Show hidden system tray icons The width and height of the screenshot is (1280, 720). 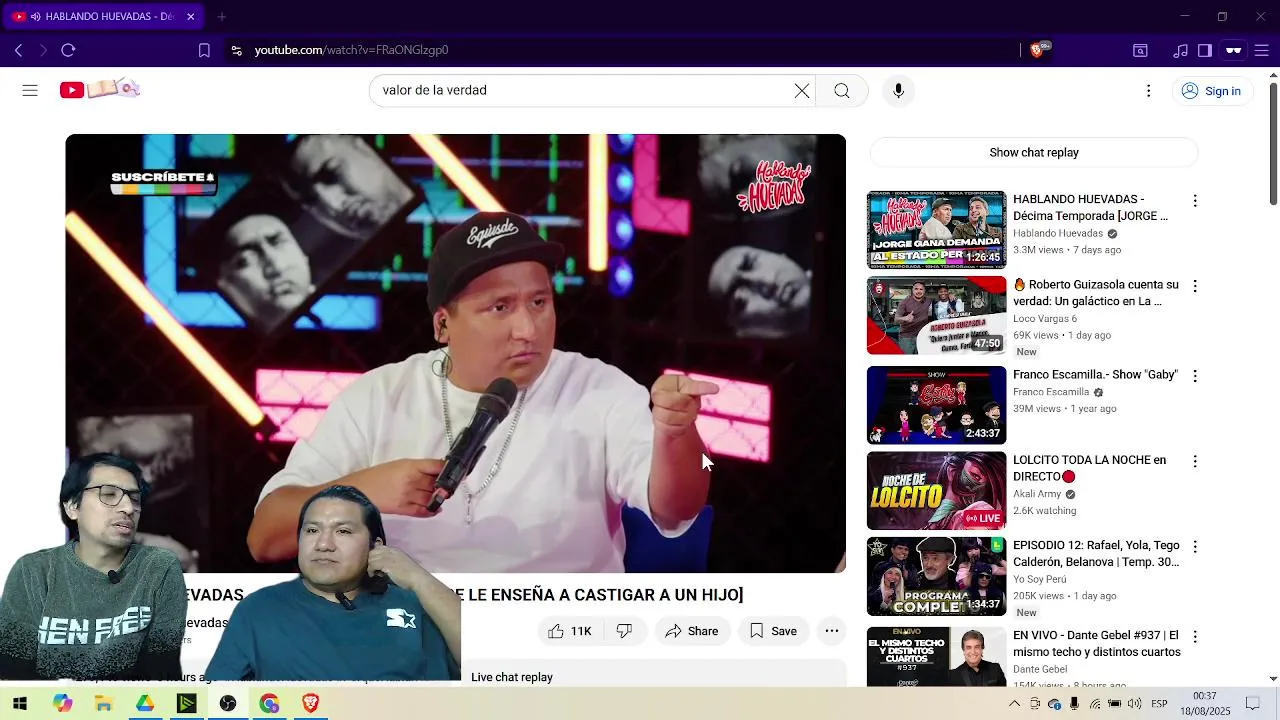(x=1014, y=704)
